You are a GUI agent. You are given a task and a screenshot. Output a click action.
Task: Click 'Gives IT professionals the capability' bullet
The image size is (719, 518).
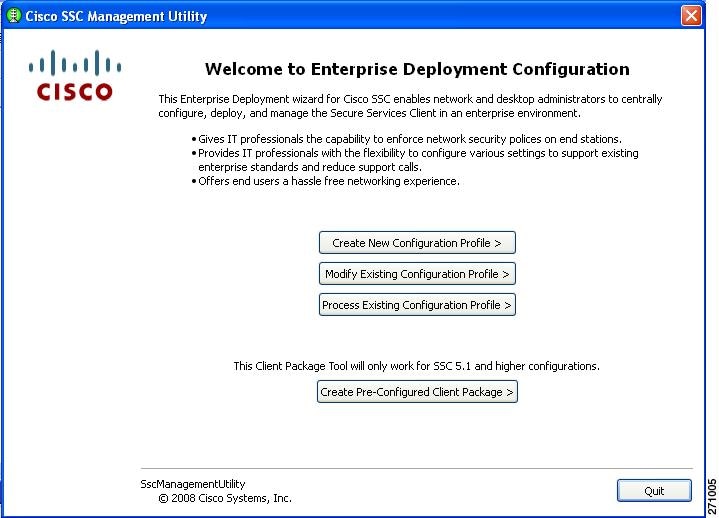pyautogui.click(x=406, y=139)
